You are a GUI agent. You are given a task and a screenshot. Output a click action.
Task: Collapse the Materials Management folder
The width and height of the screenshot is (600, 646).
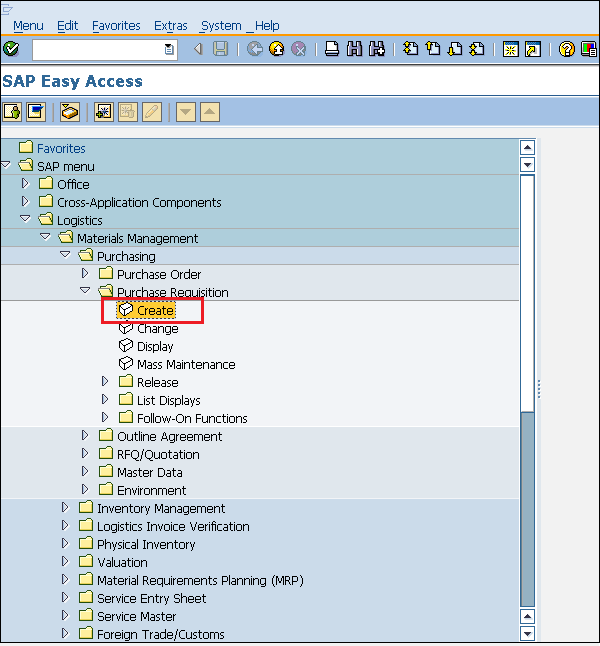[45, 237]
